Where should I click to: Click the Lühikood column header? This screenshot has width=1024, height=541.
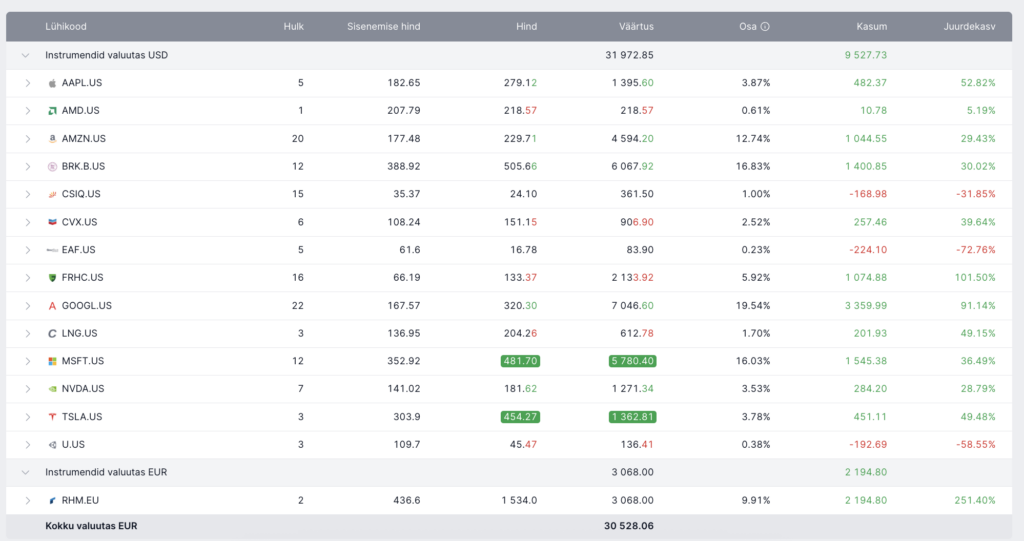[x=64, y=27]
